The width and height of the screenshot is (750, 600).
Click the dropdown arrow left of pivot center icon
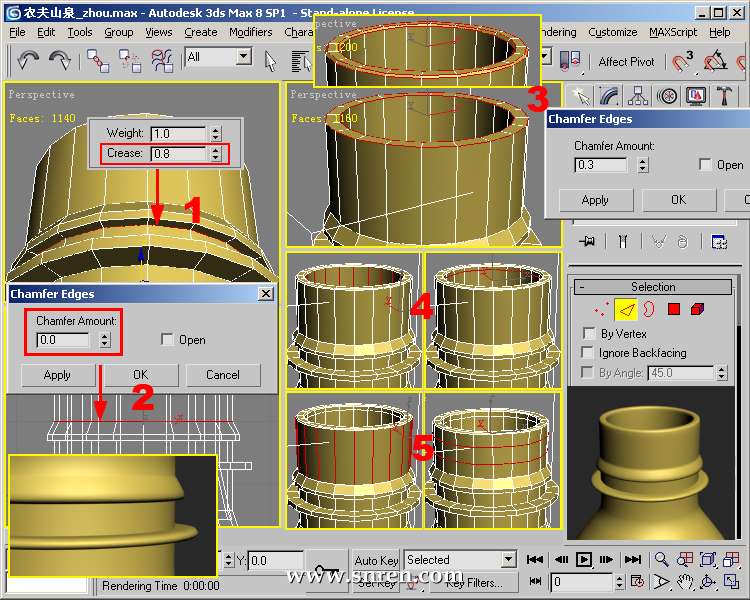click(545, 56)
